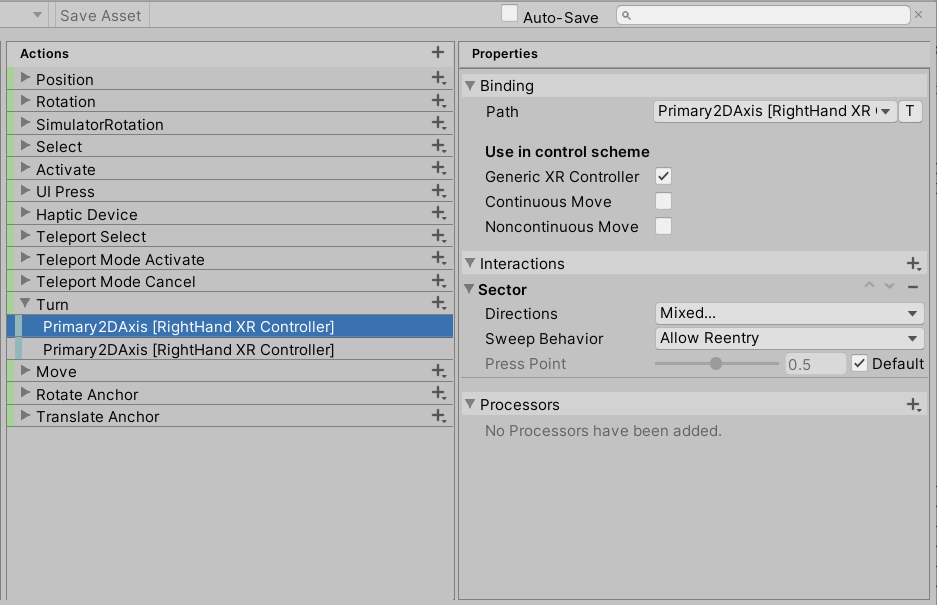Adjust the Press Point slider
The width and height of the screenshot is (937, 605).
click(x=716, y=364)
